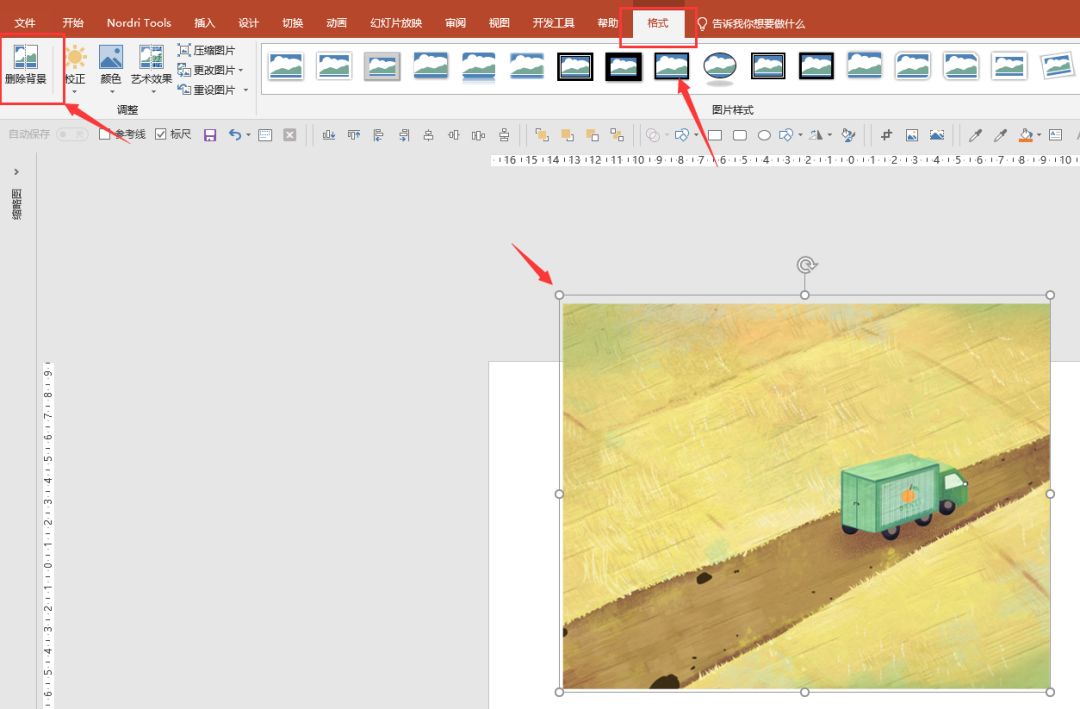Expand the 重设图片 reset picture arrow
This screenshot has width=1080, height=709.
click(245, 90)
